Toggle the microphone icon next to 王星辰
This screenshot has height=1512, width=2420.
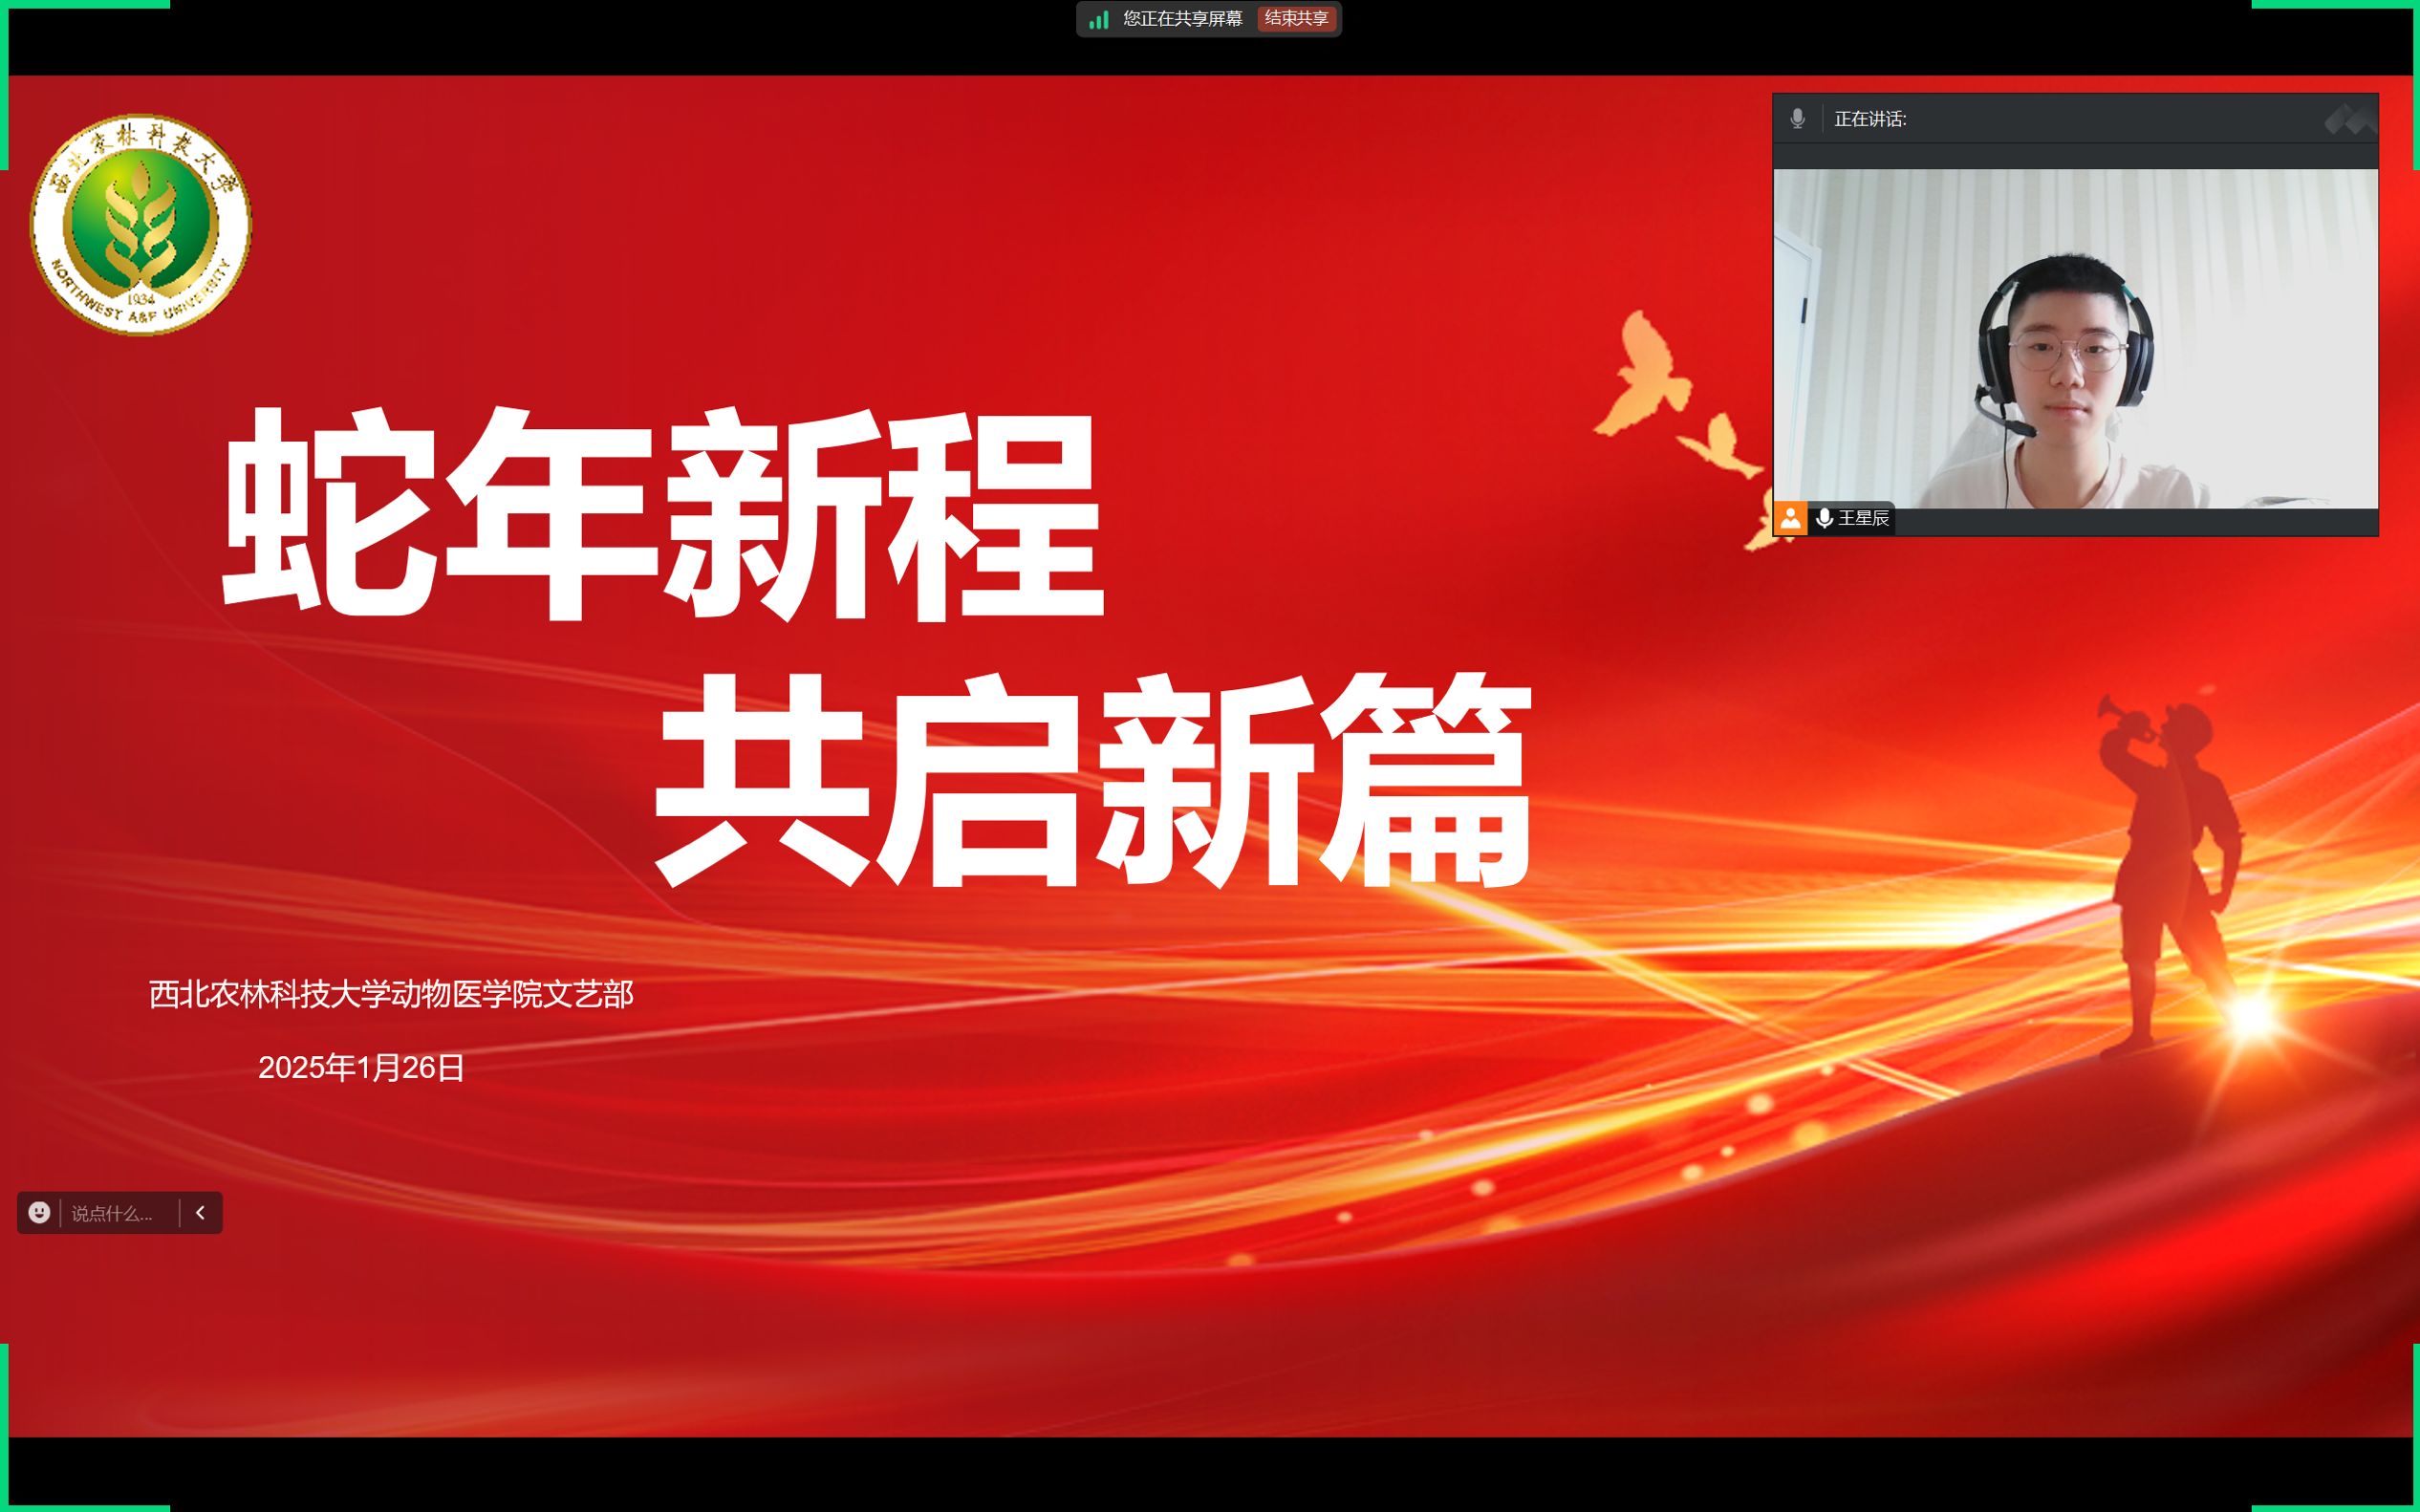pyautogui.click(x=1824, y=518)
